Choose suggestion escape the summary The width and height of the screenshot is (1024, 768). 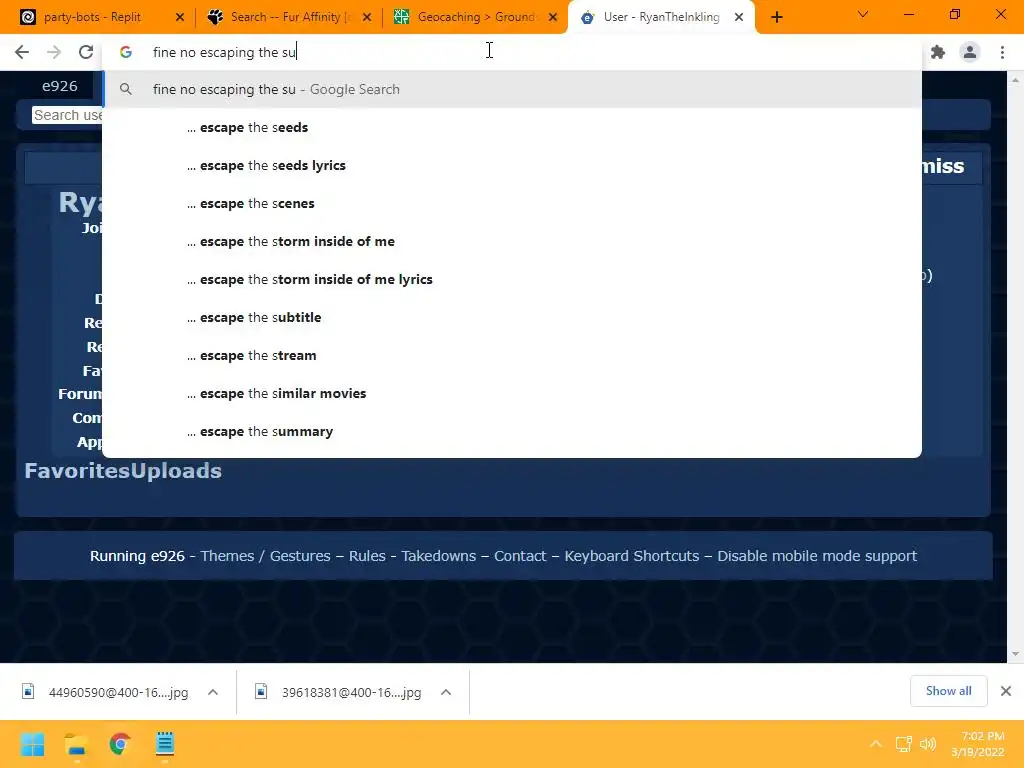tap(512, 432)
